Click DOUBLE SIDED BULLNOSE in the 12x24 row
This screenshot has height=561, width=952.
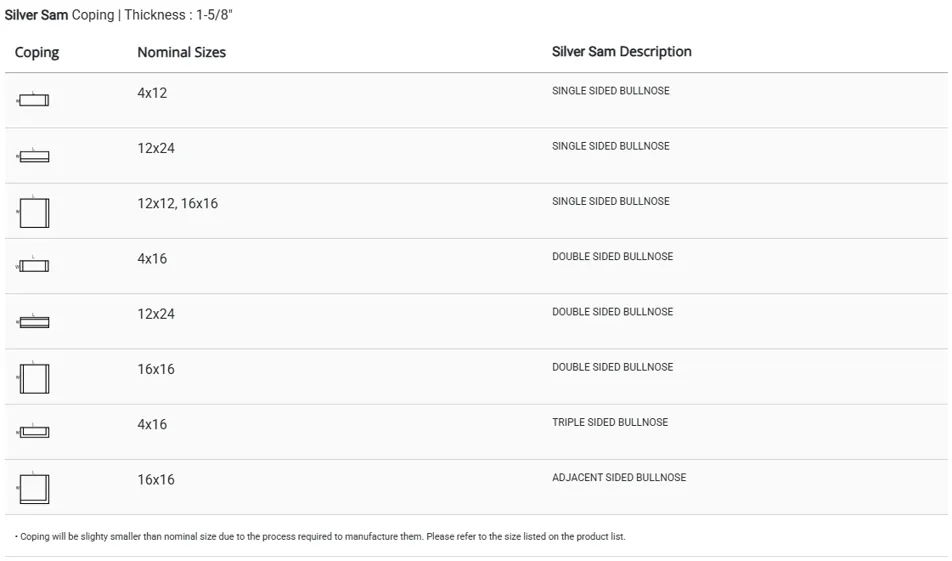pos(612,312)
